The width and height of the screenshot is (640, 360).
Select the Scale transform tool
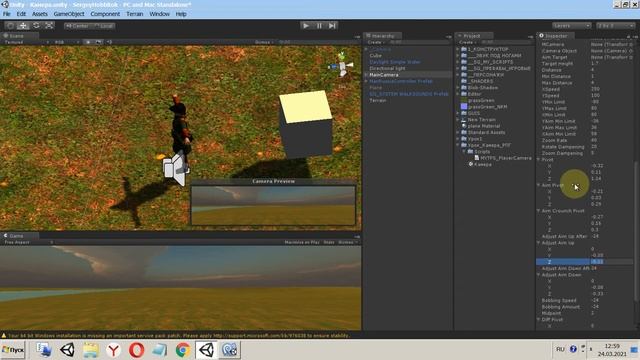(49, 26)
